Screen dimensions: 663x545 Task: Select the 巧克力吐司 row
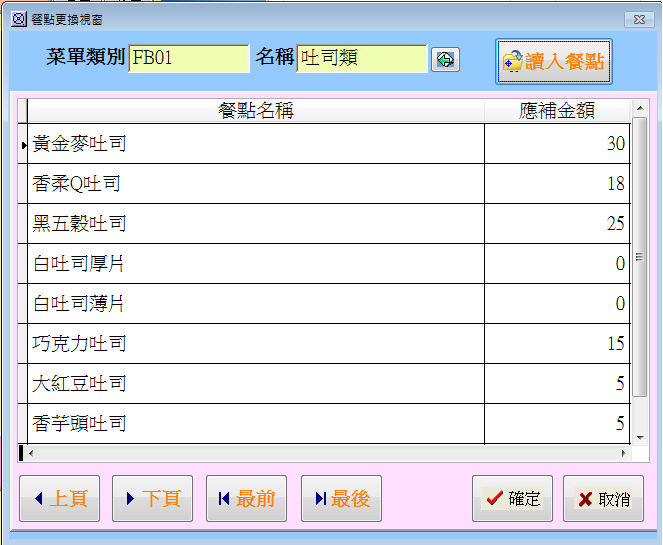(255, 344)
